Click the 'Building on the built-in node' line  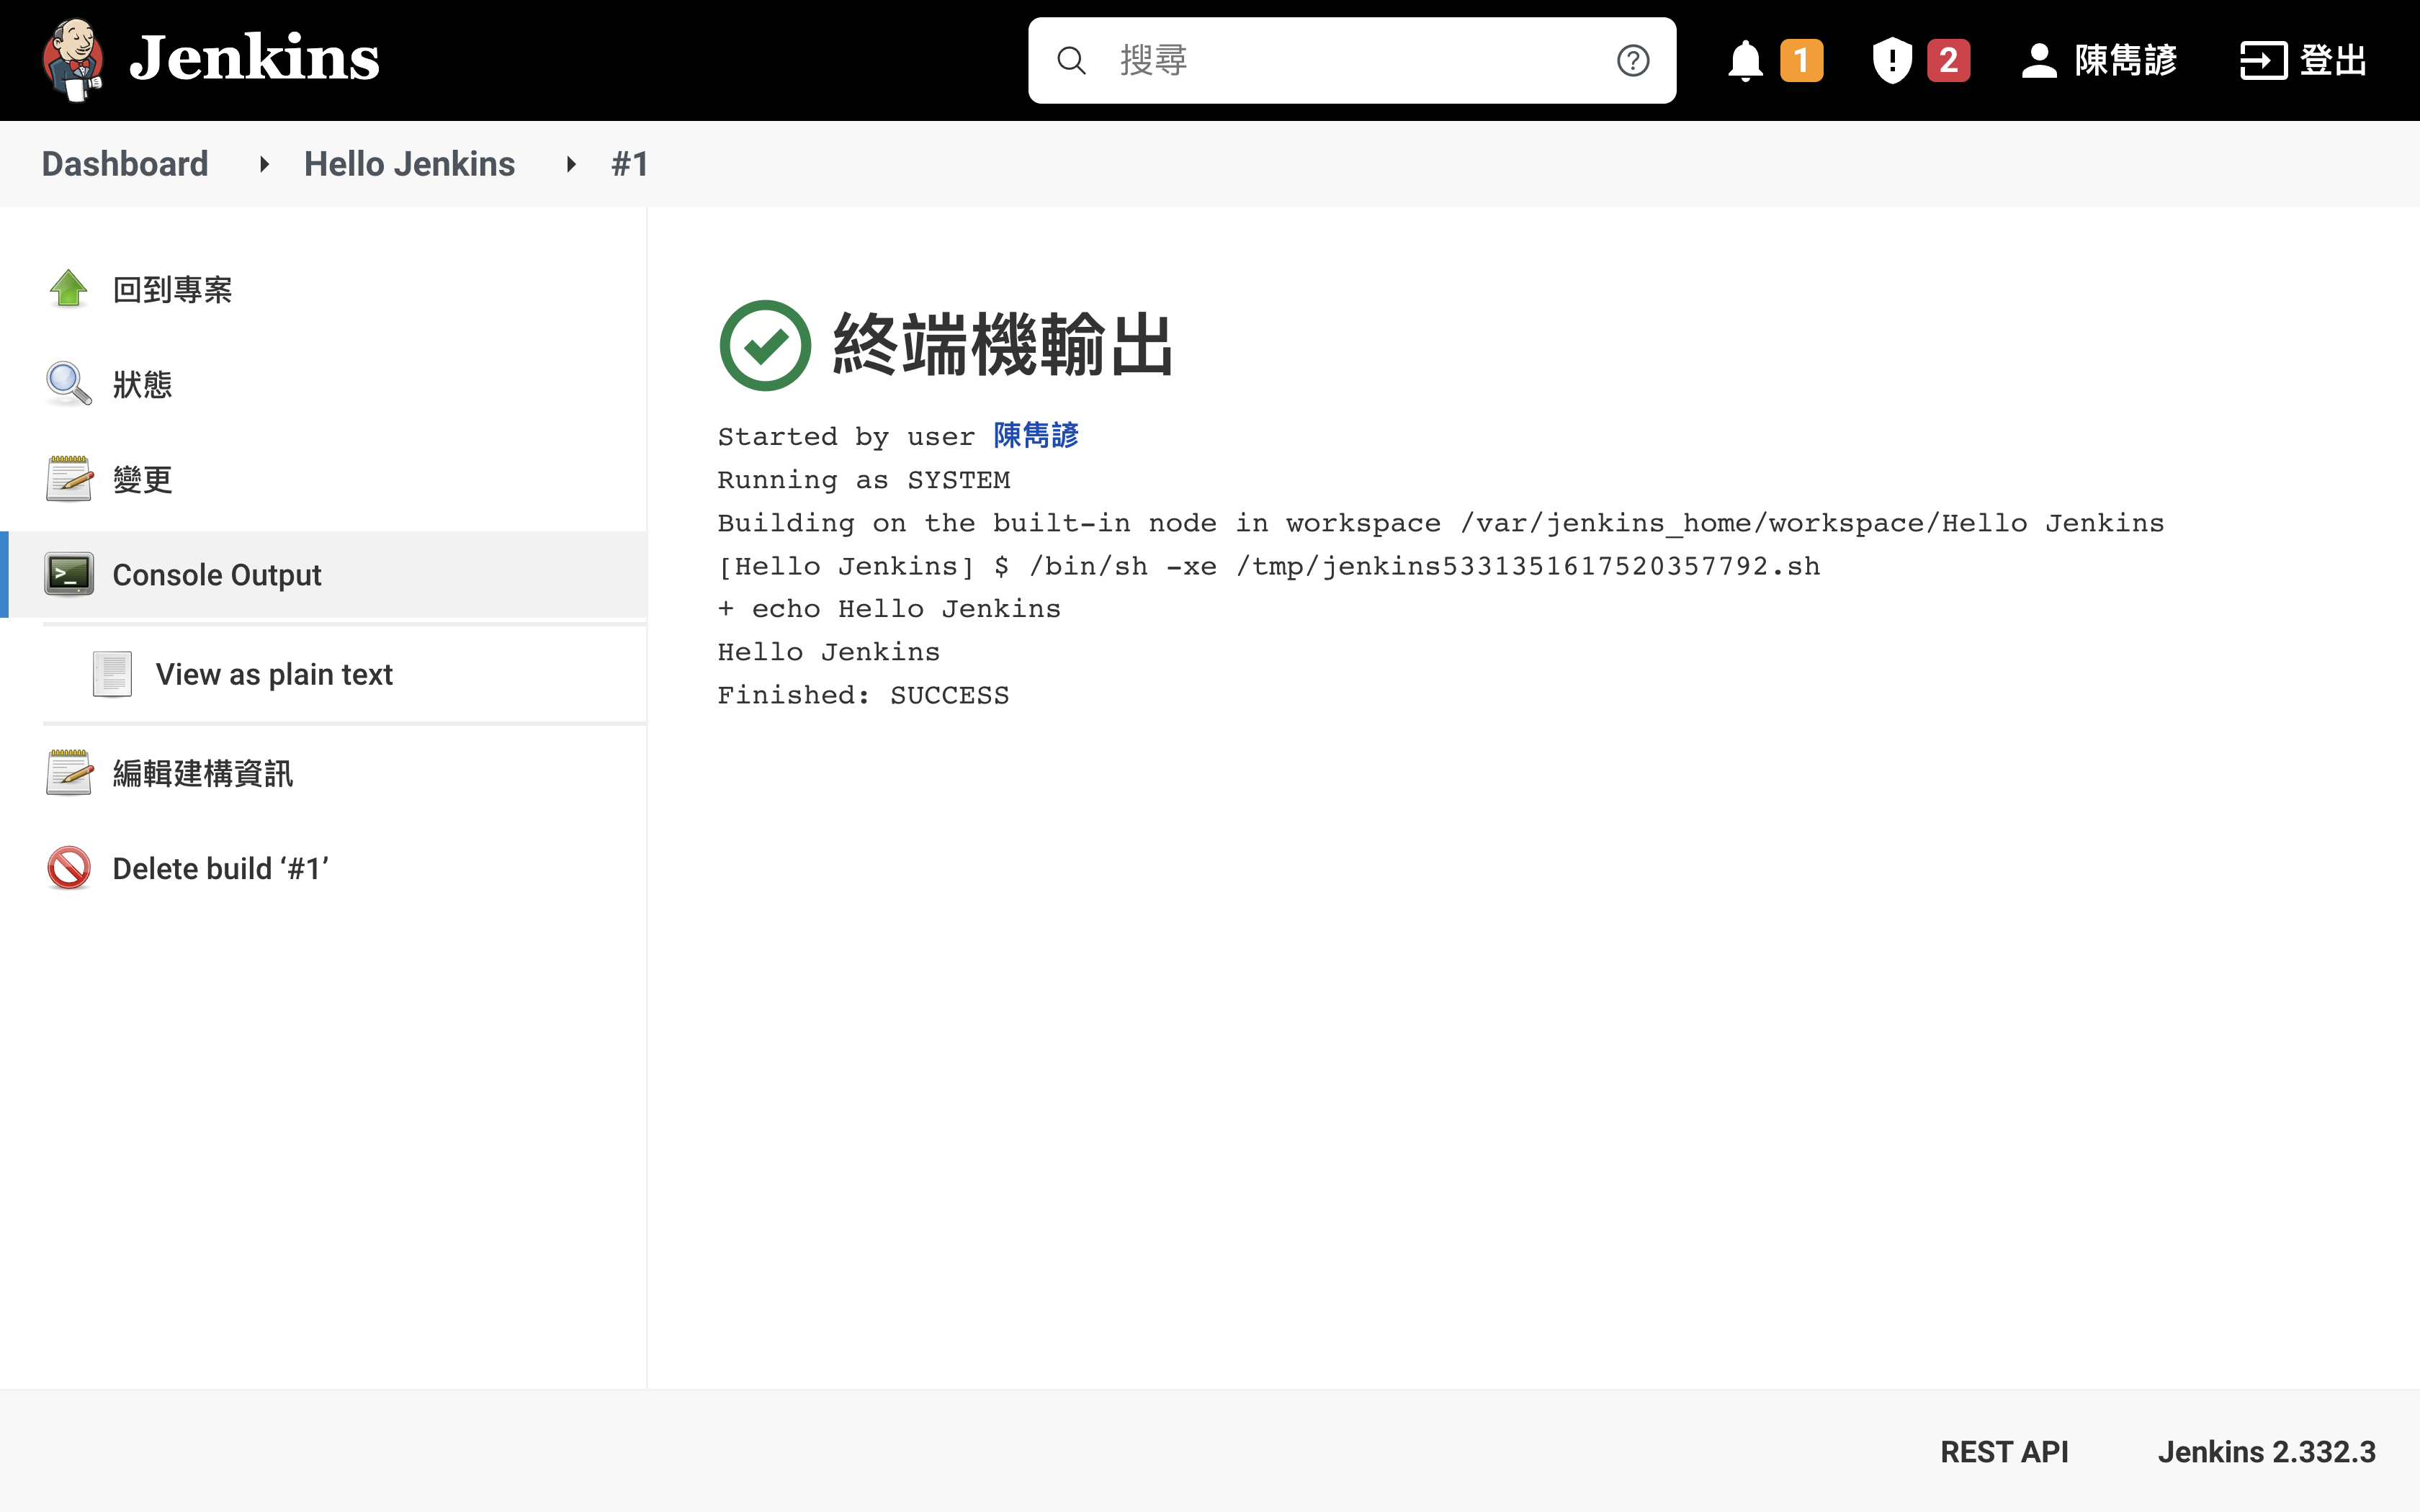[1441, 523]
